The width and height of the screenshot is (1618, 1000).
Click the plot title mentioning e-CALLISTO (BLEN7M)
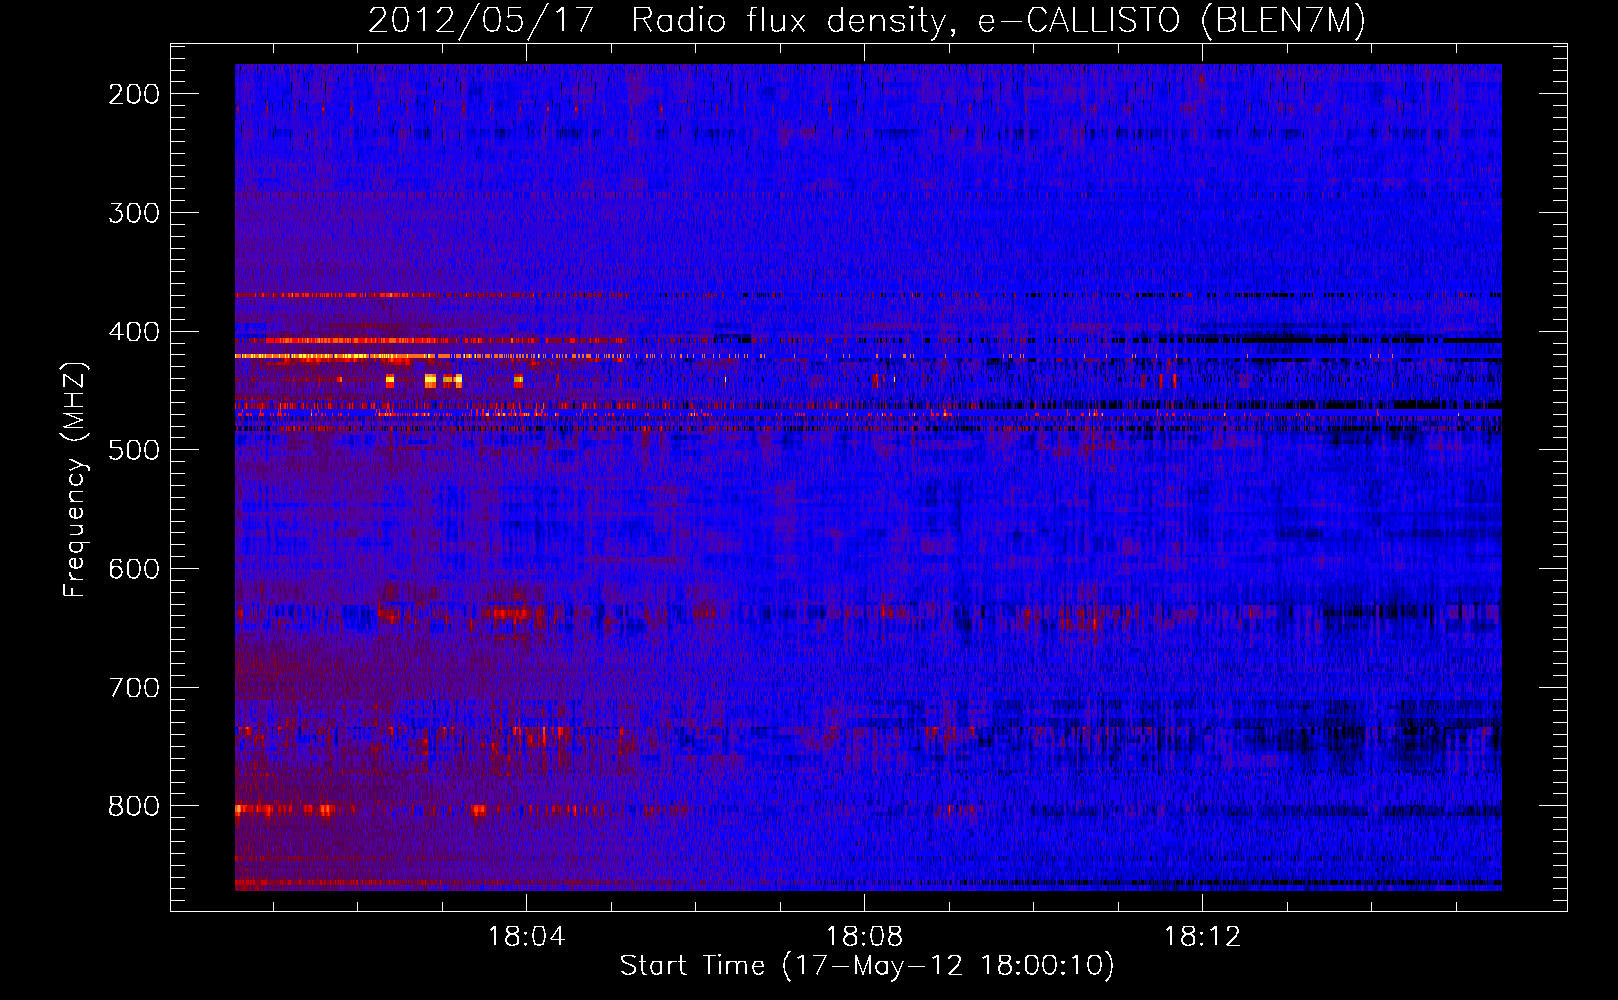(867, 21)
